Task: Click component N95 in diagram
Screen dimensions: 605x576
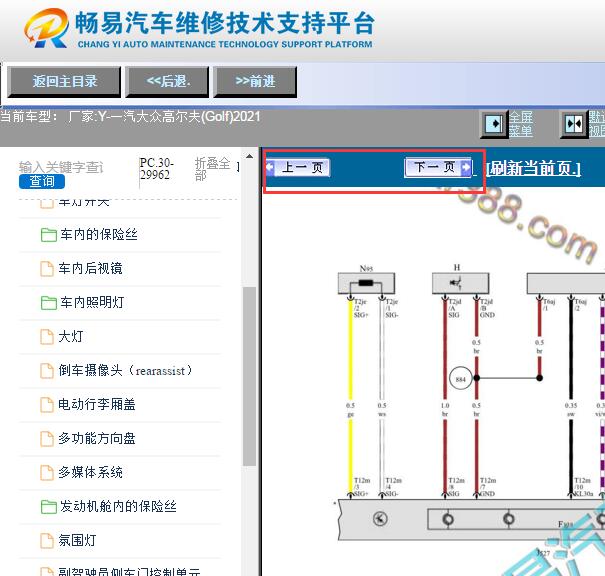Action: coord(366,283)
